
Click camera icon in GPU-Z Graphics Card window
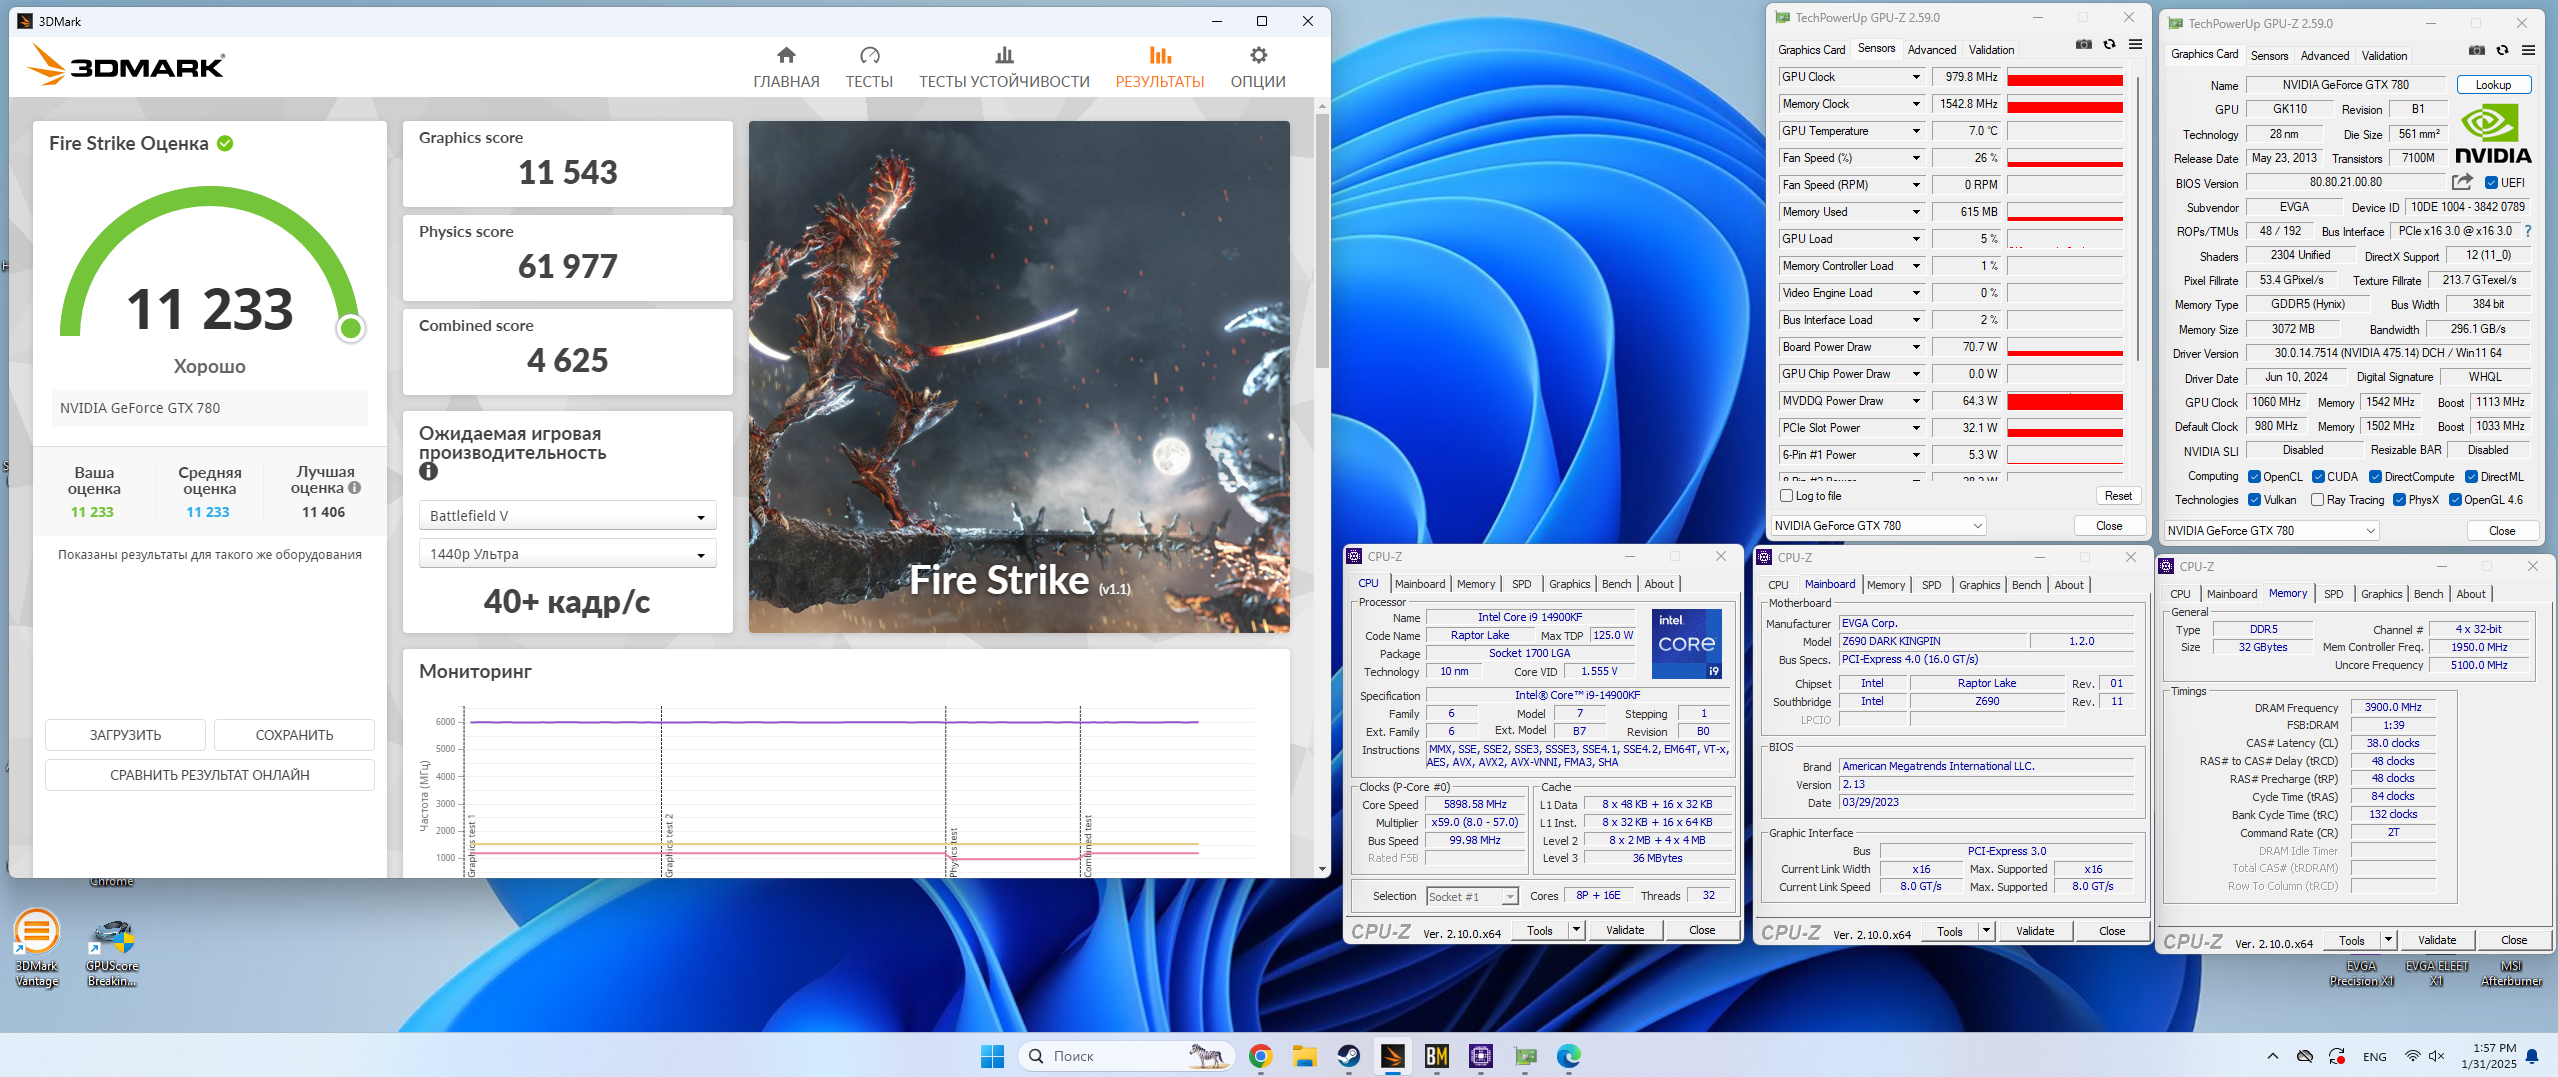coord(2477,50)
